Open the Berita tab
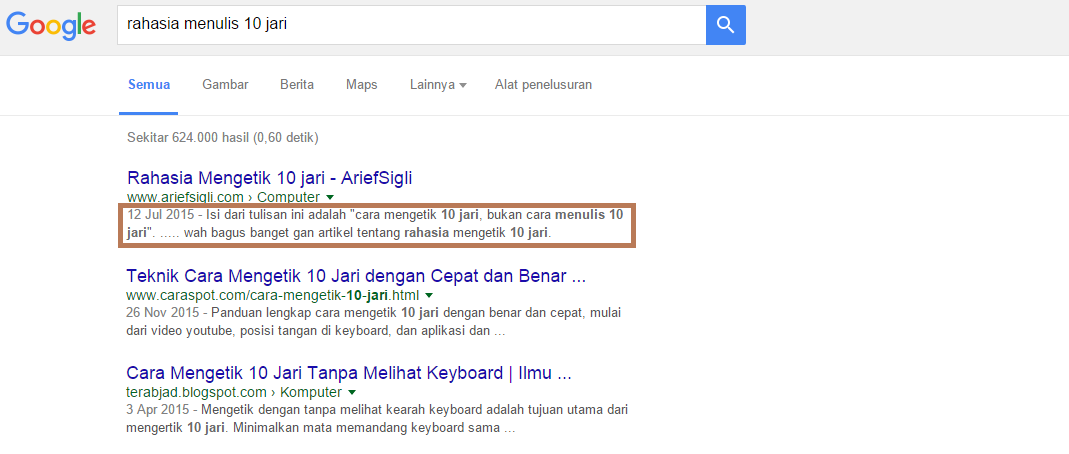Viewport: 1069px width, 454px height. click(297, 85)
